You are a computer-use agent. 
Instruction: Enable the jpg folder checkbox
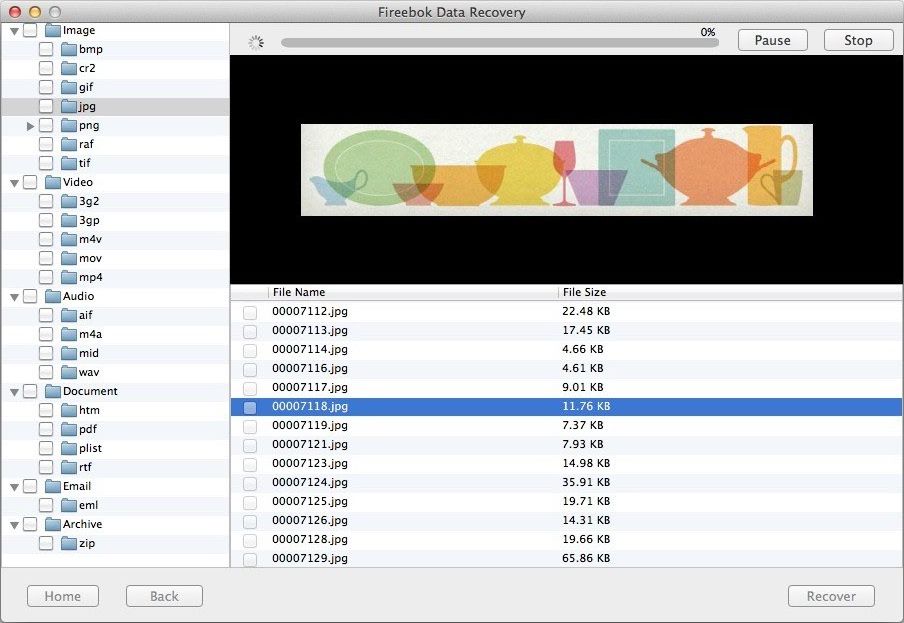(x=46, y=107)
